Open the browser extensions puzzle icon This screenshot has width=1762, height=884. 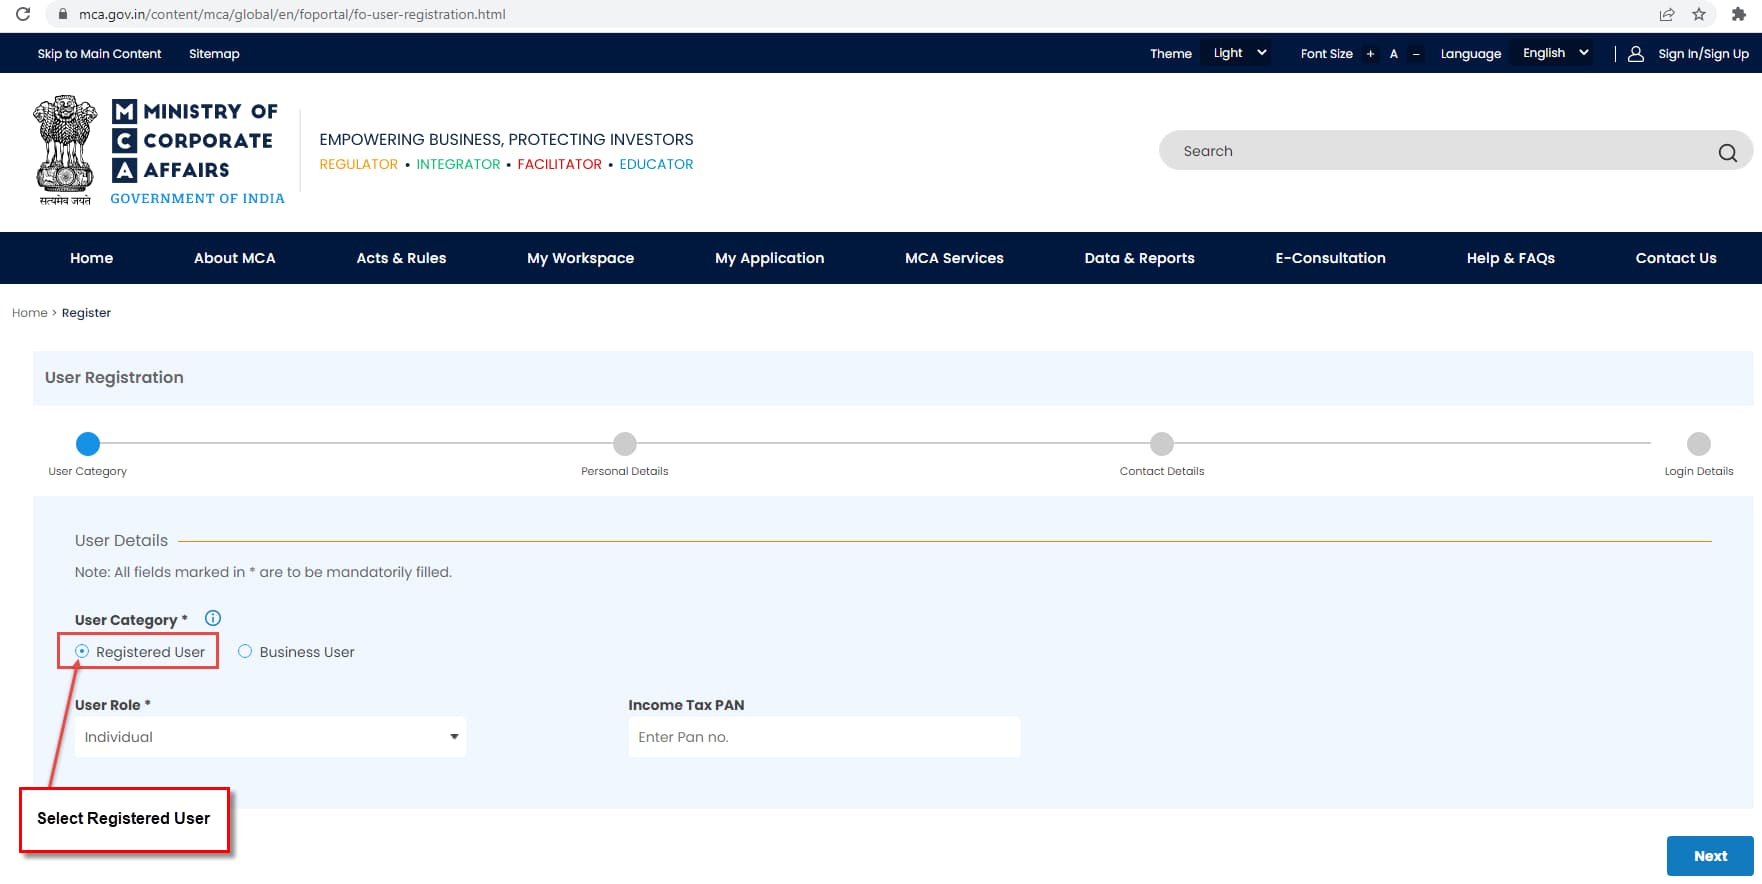(x=1739, y=14)
